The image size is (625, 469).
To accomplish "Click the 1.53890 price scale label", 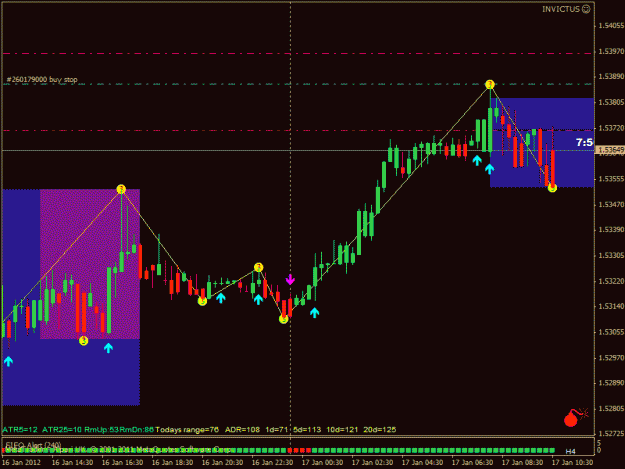I will coord(611,77).
